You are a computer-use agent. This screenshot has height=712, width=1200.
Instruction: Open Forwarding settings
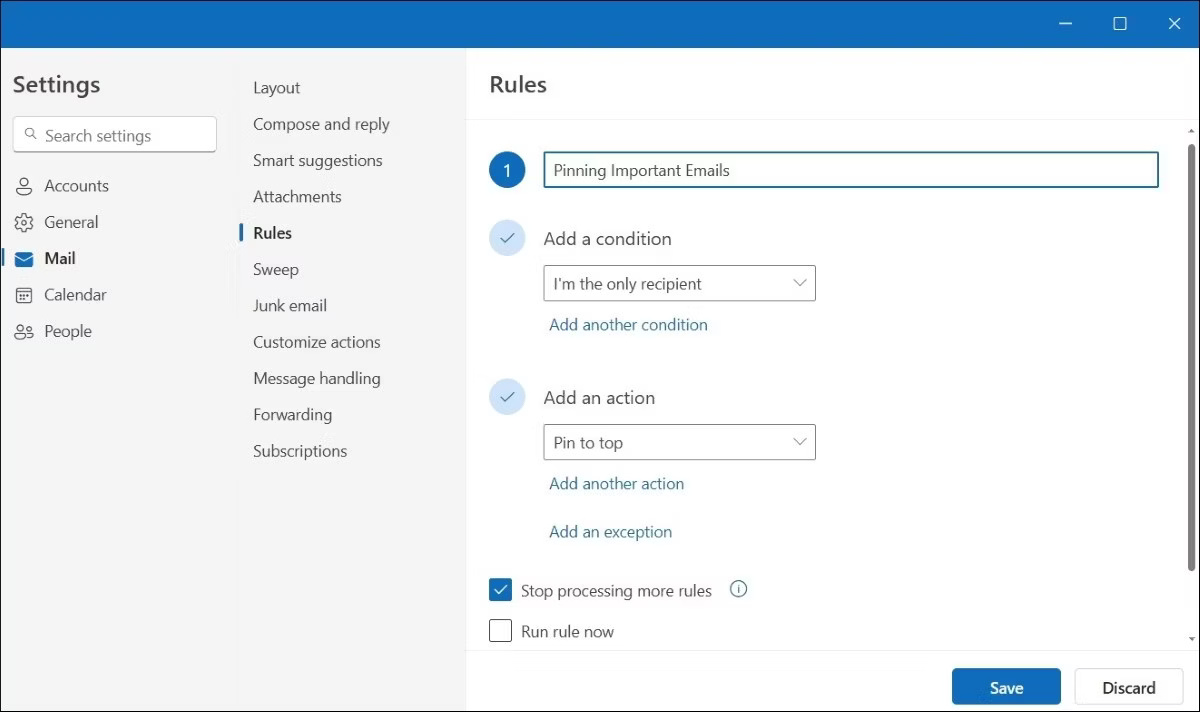click(292, 415)
